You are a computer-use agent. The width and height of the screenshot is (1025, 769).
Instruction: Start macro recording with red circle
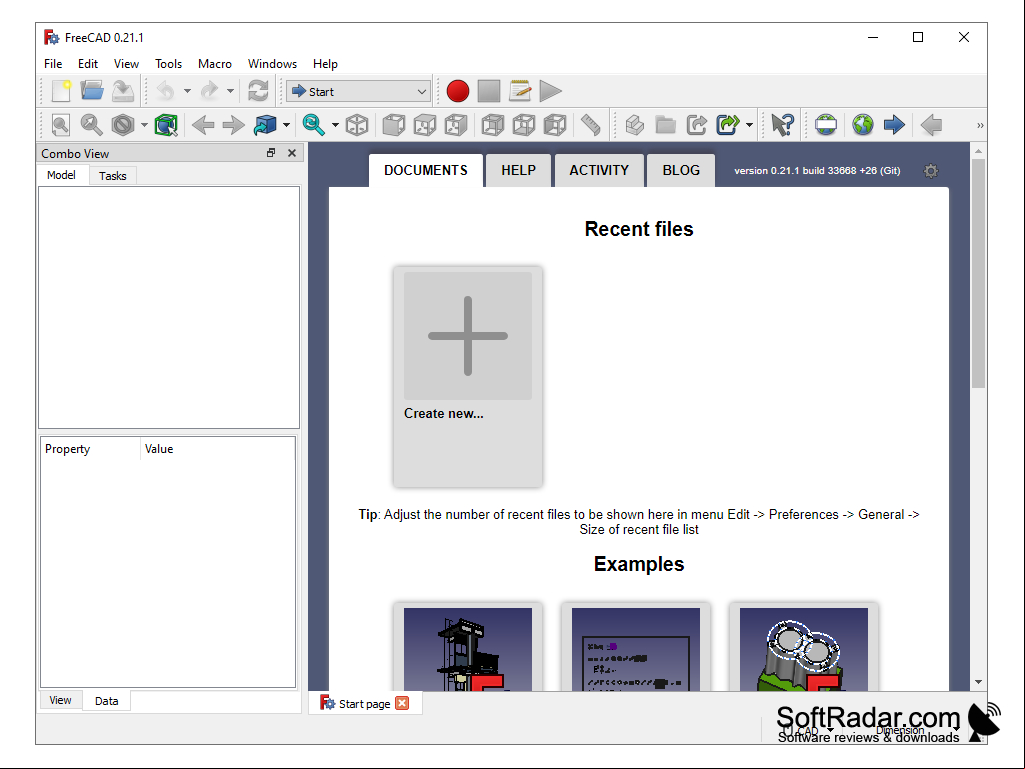pyautogui.click(x=458, y=91)
